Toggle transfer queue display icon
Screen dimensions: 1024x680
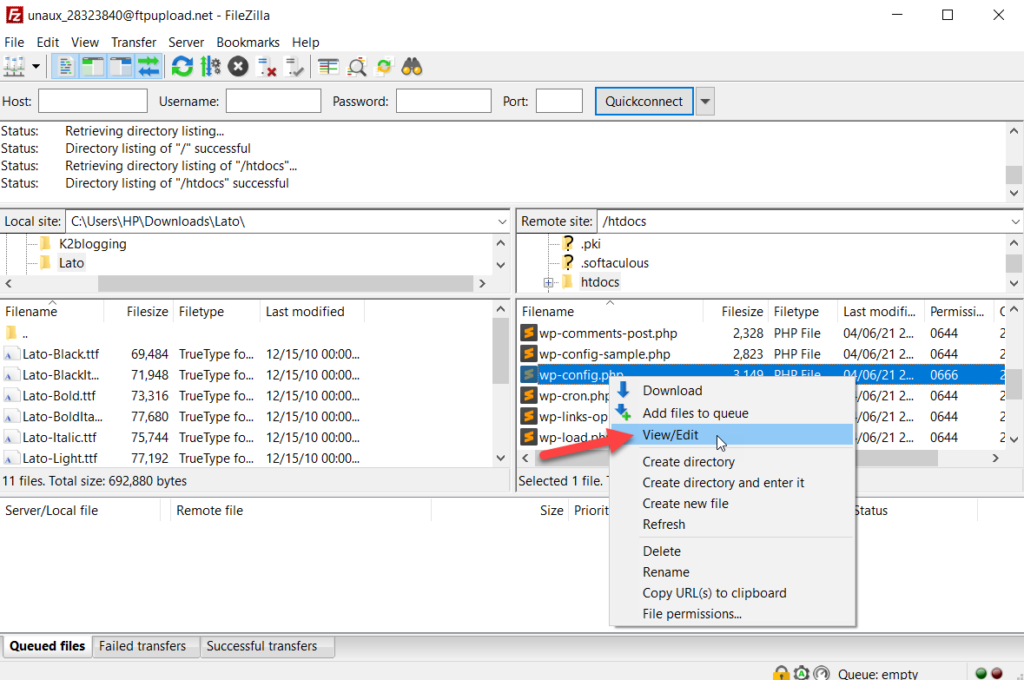click(x=149, y=67)
